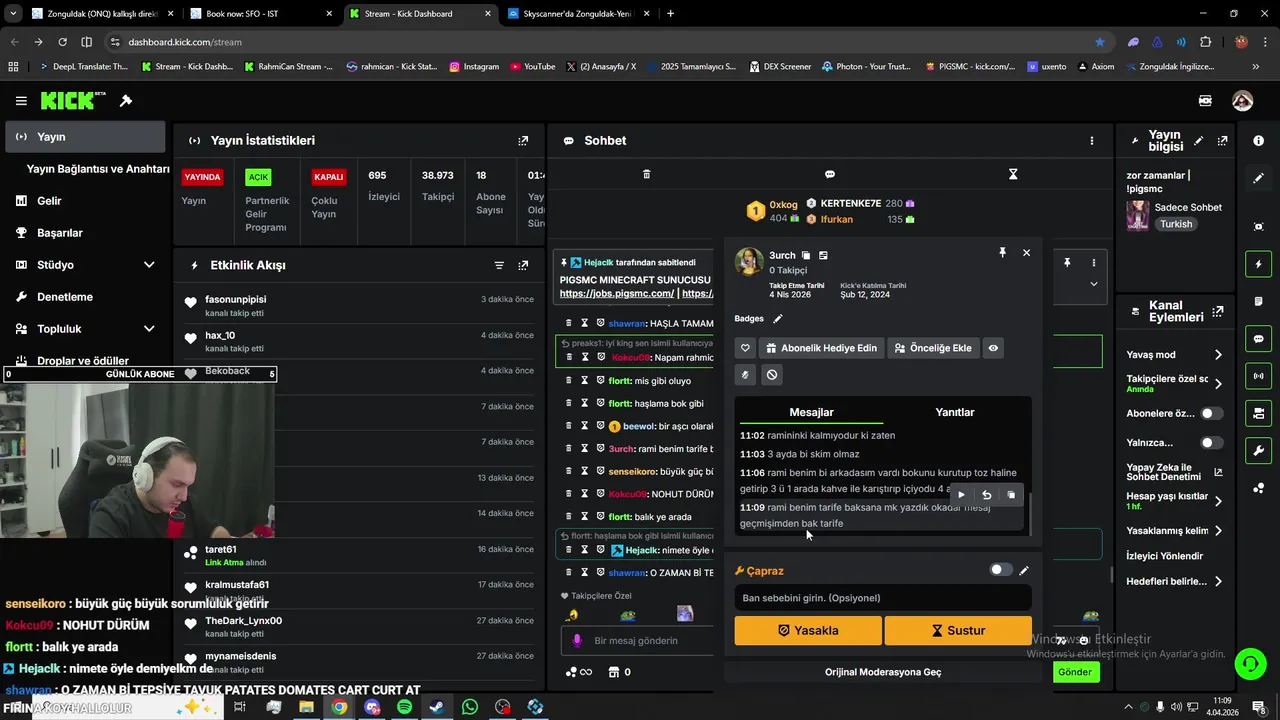1280x720 pixels.
Task: Switch to the Book now: SFO - IST browser tab
Action: [x=259, y=14]
